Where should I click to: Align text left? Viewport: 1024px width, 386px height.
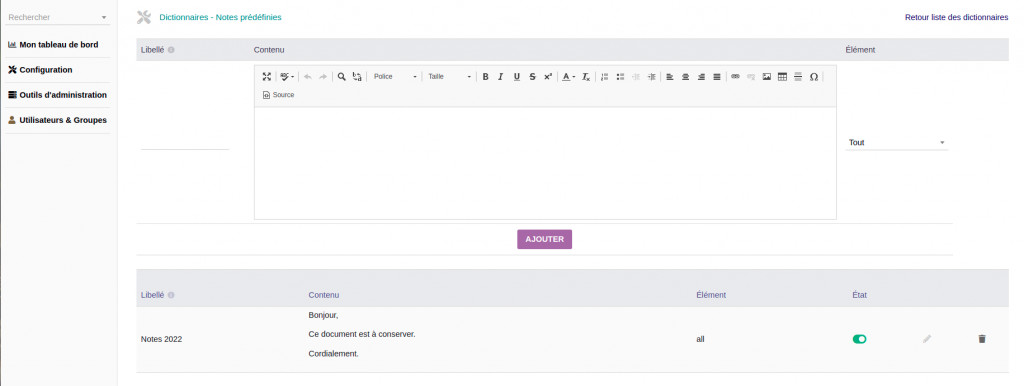(x=669, y=76)
